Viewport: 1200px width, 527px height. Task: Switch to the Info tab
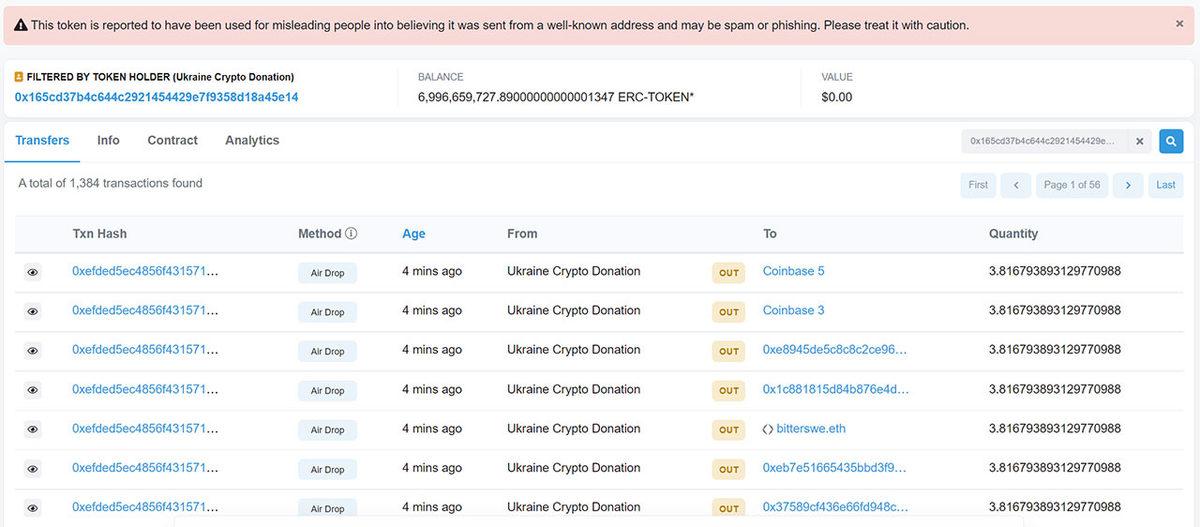(108, 141)
